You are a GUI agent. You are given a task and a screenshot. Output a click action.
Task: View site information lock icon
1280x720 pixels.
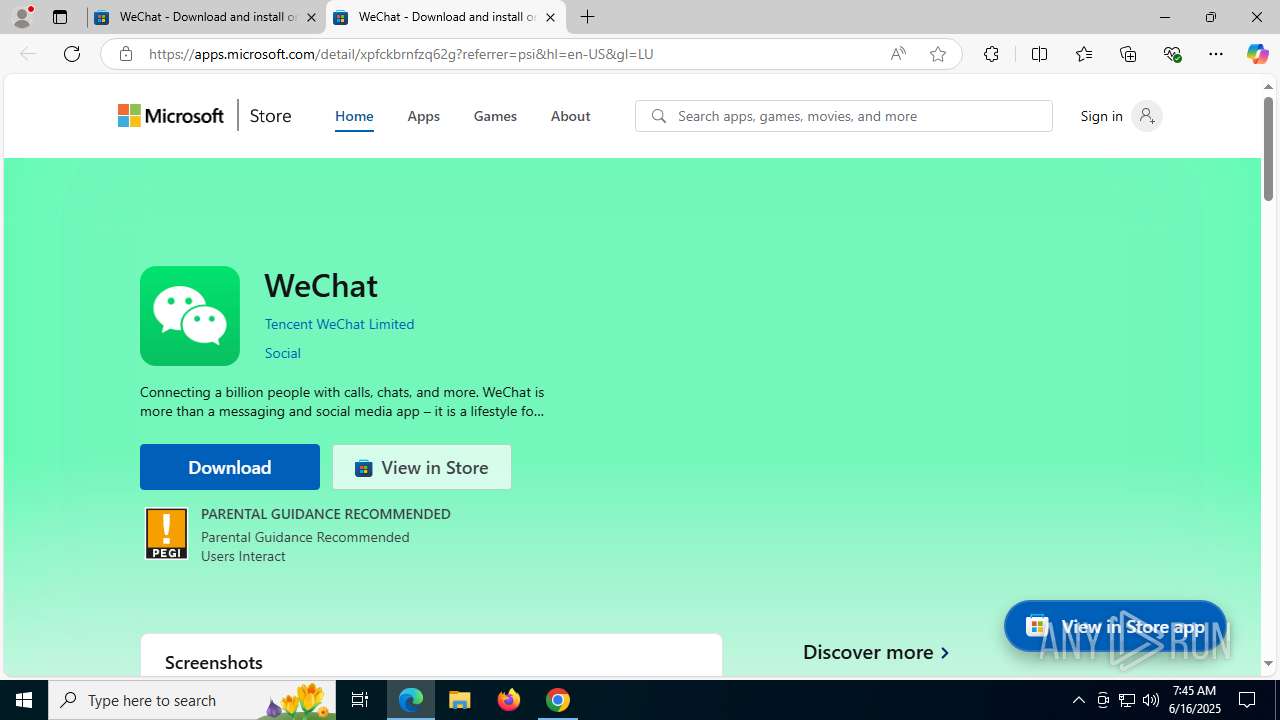tap(125, 54)
